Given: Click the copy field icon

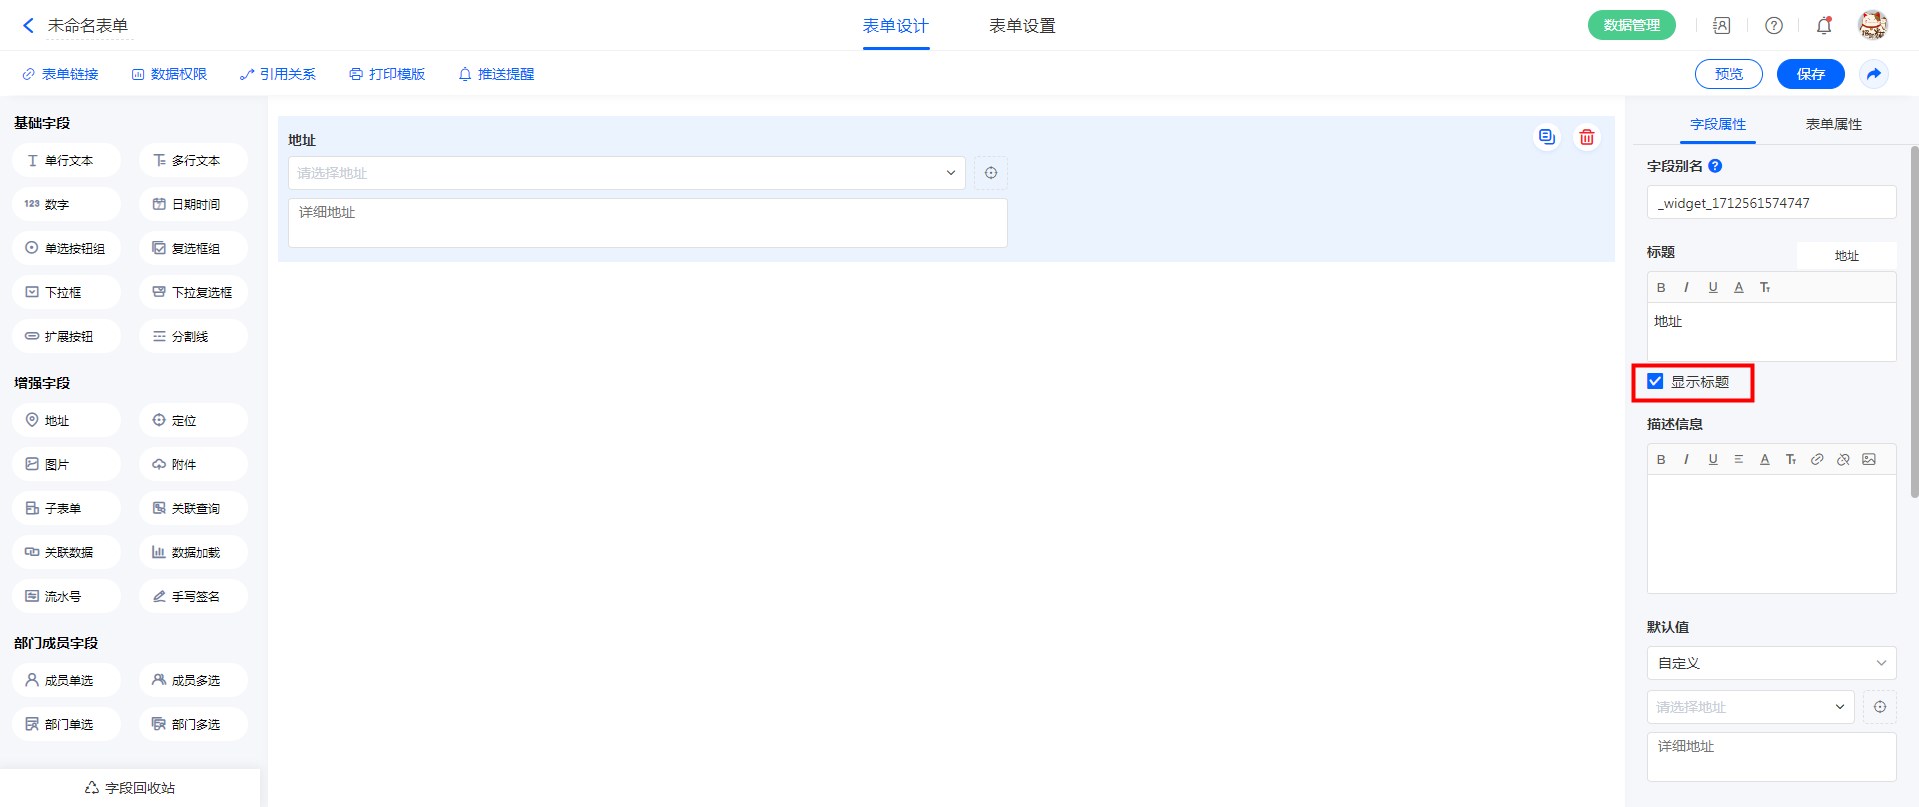Looking at the screenshot, I should click(1546, 137).
